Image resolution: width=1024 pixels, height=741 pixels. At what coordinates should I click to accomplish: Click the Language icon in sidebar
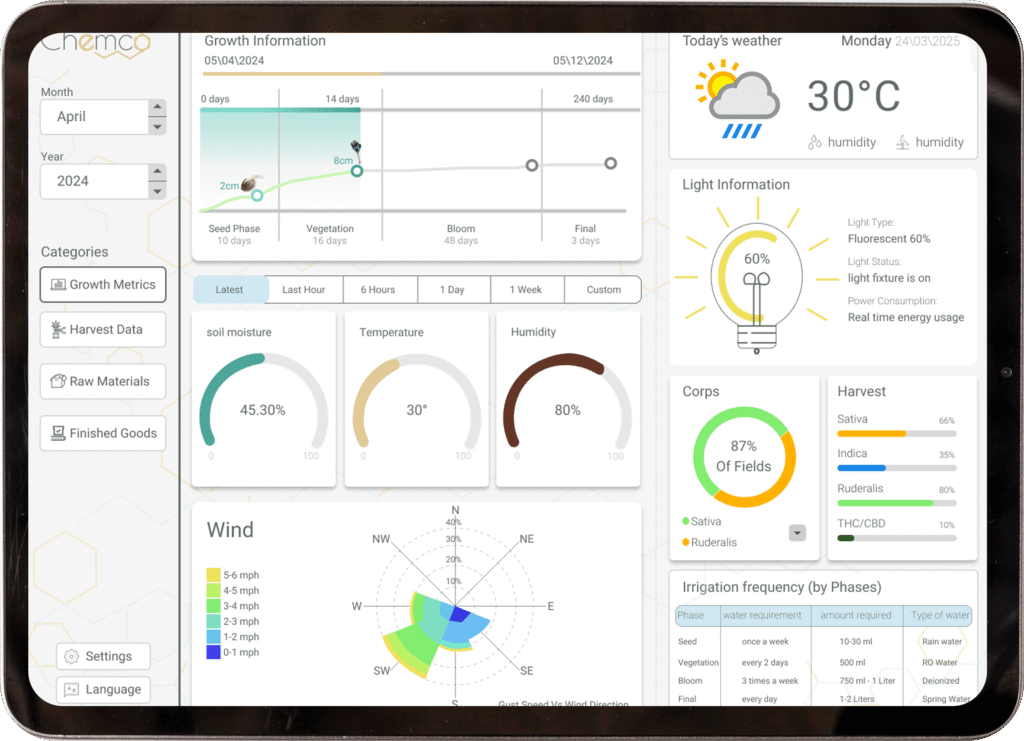(71, 690)
